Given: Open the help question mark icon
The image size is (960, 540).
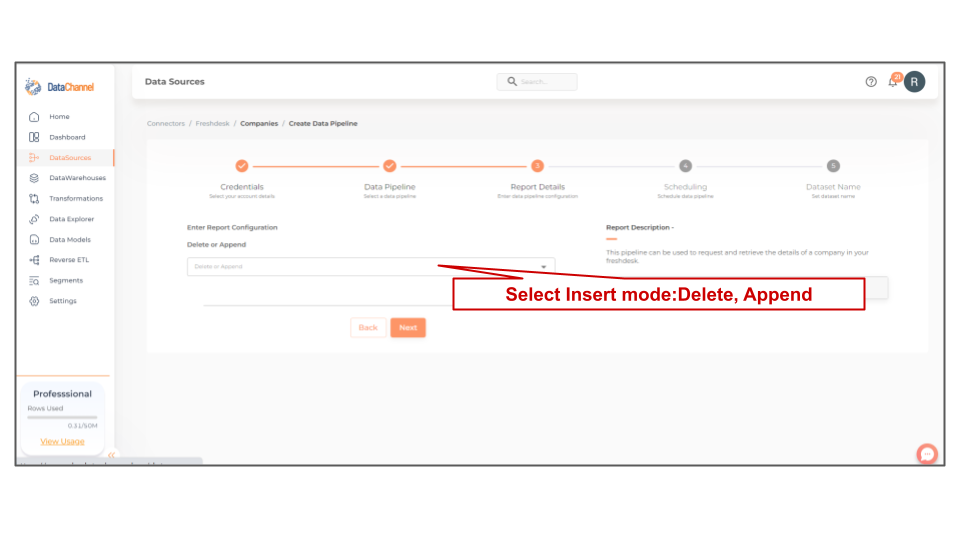Looking at the screenshot, I should click(x=871, y=81).
